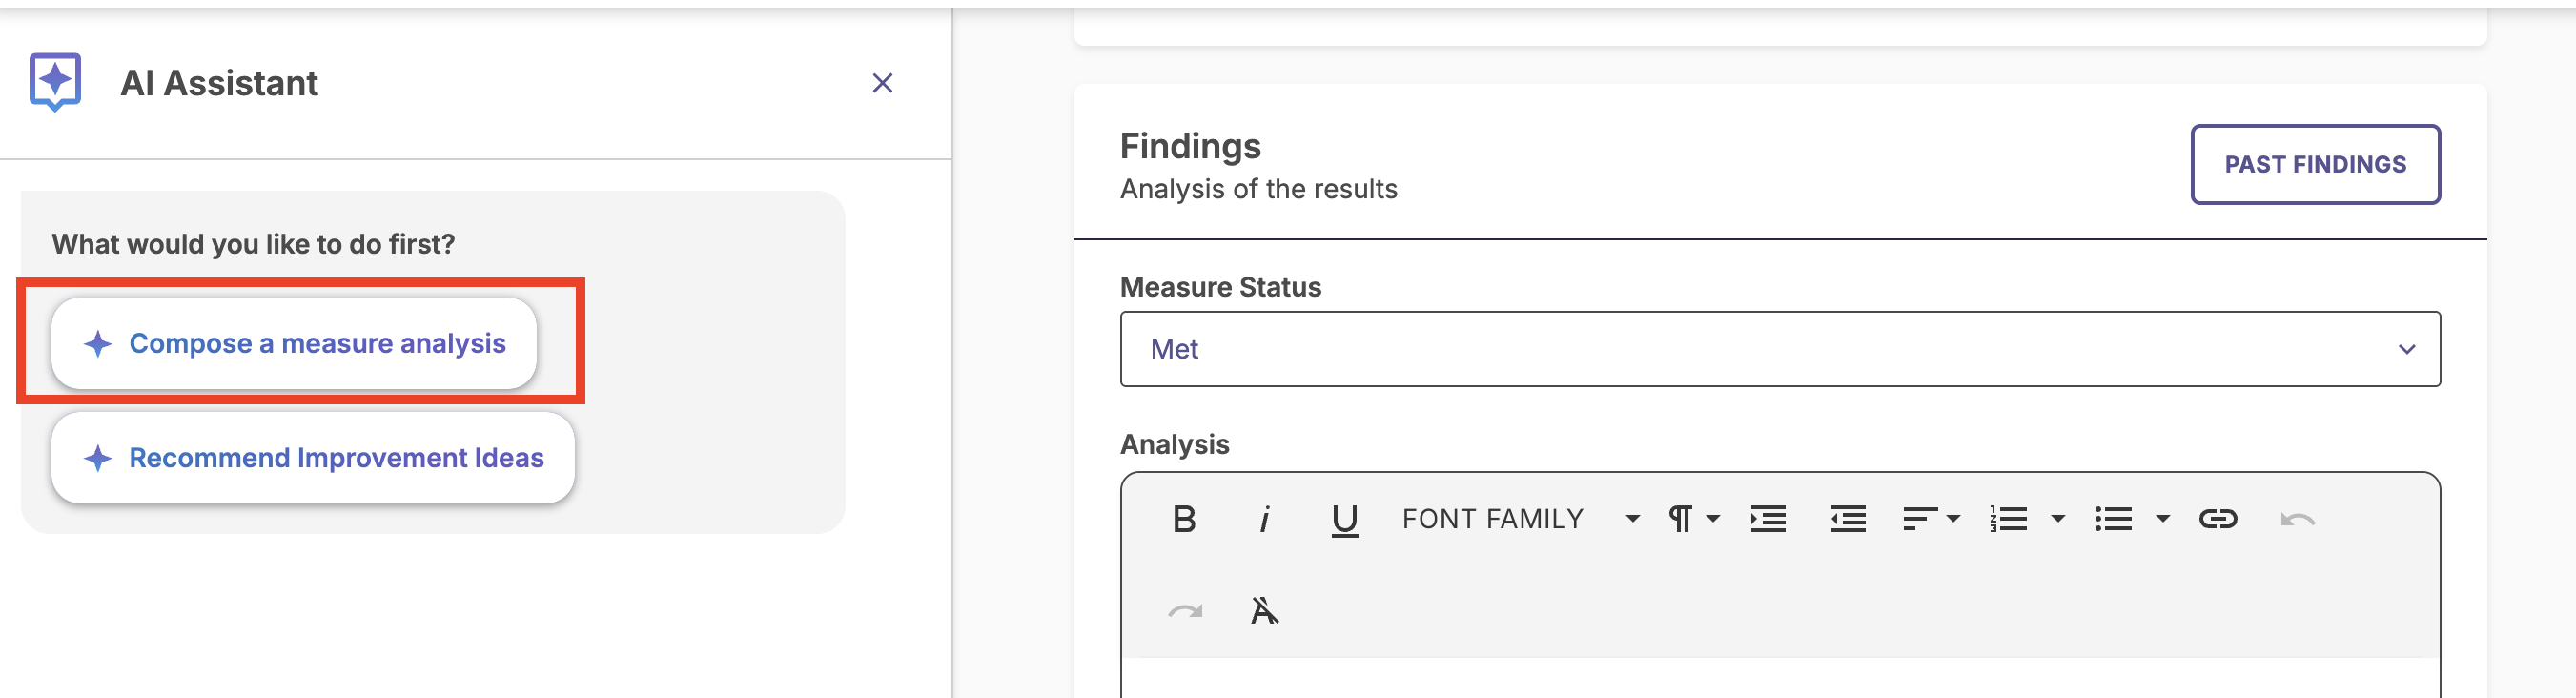Click the 'Analysis' field label

tap(1174, 444)
